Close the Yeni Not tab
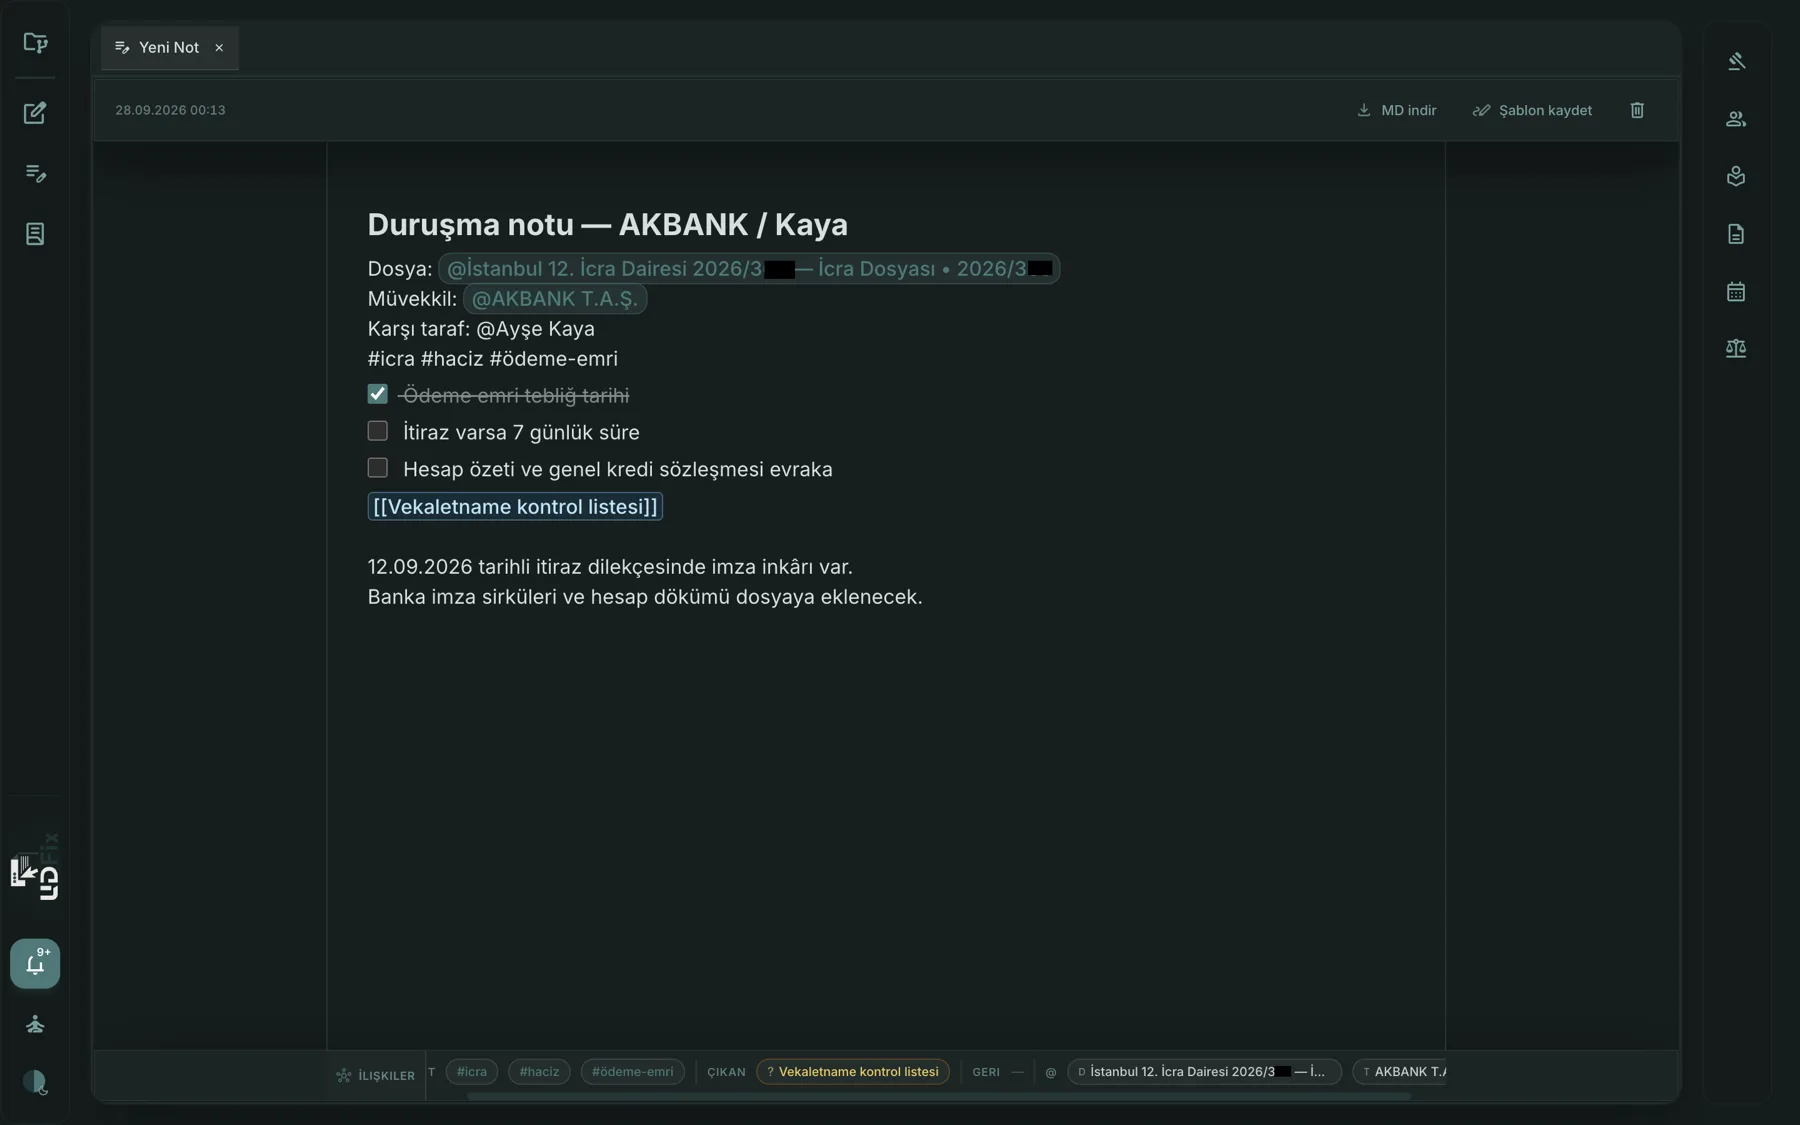The width and height of the screenshot is (1800, 1125). click(219, 47)
